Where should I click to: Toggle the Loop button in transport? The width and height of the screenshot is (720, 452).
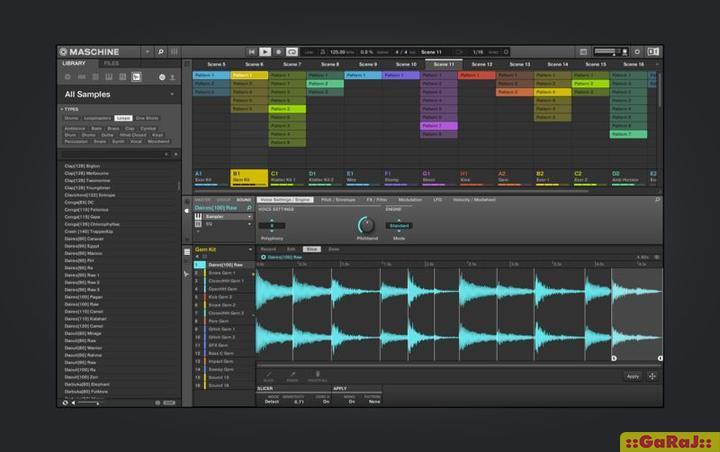(x=292, y=52)
